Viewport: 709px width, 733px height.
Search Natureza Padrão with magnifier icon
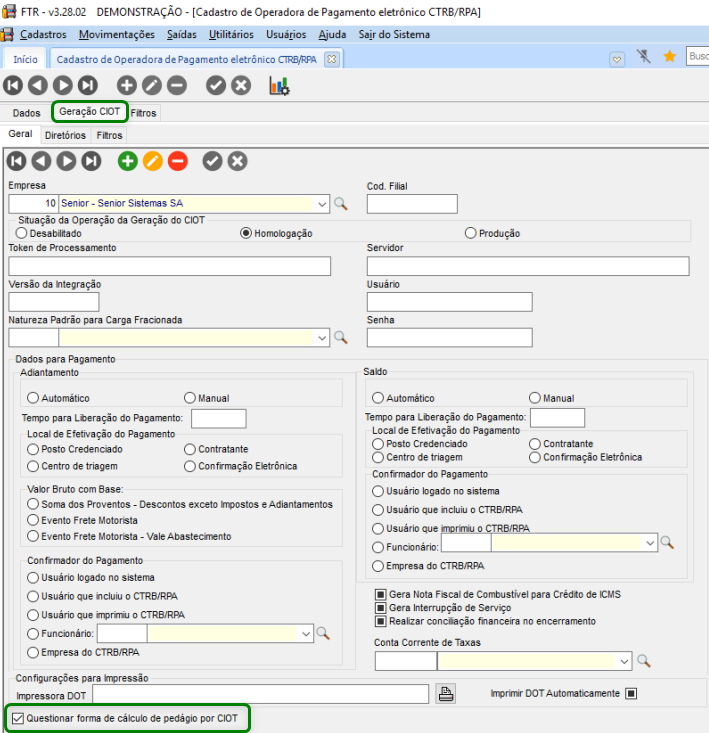[341, 338]
